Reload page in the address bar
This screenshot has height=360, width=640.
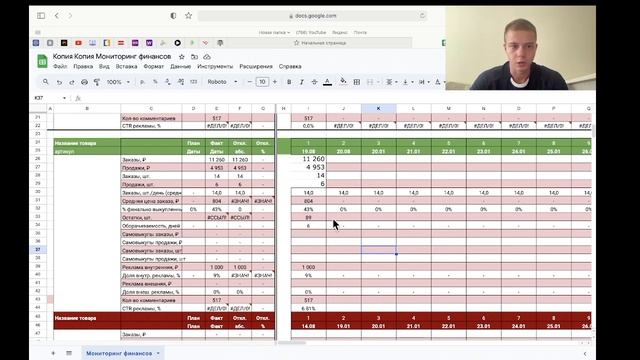422,16
